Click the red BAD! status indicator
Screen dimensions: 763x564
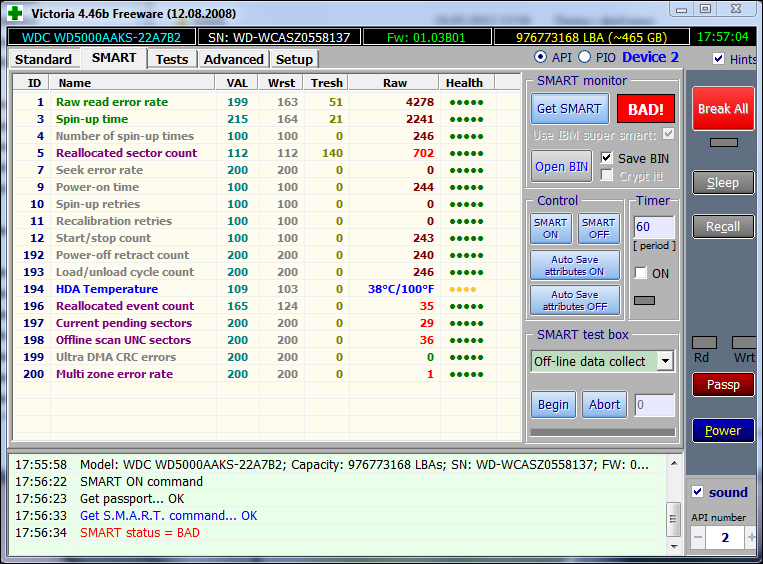(x=646, y=108)
